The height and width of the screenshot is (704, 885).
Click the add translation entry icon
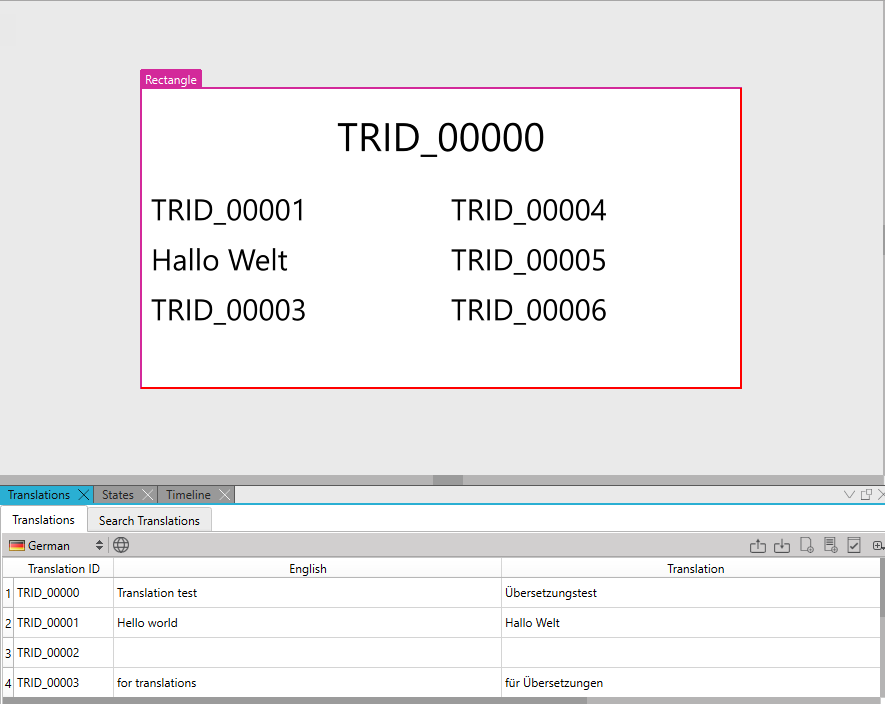coord(806,546)
